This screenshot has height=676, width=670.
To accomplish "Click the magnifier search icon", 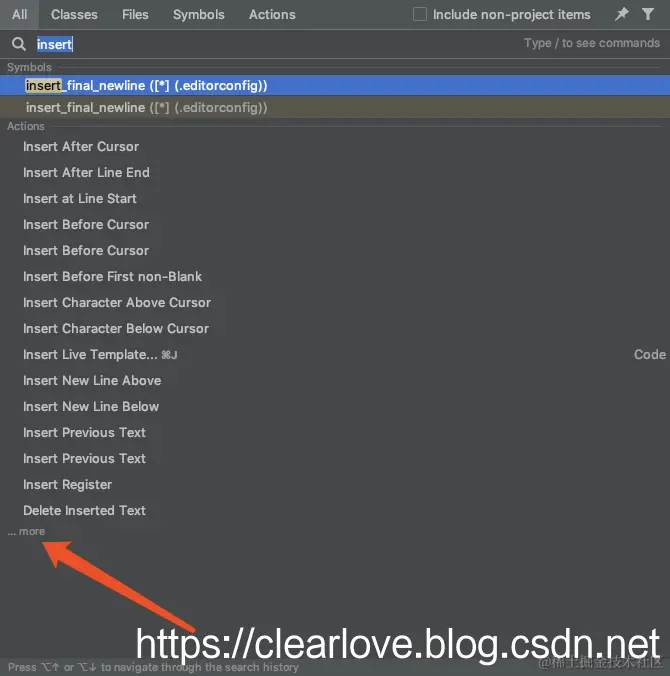I will [19, 44].
